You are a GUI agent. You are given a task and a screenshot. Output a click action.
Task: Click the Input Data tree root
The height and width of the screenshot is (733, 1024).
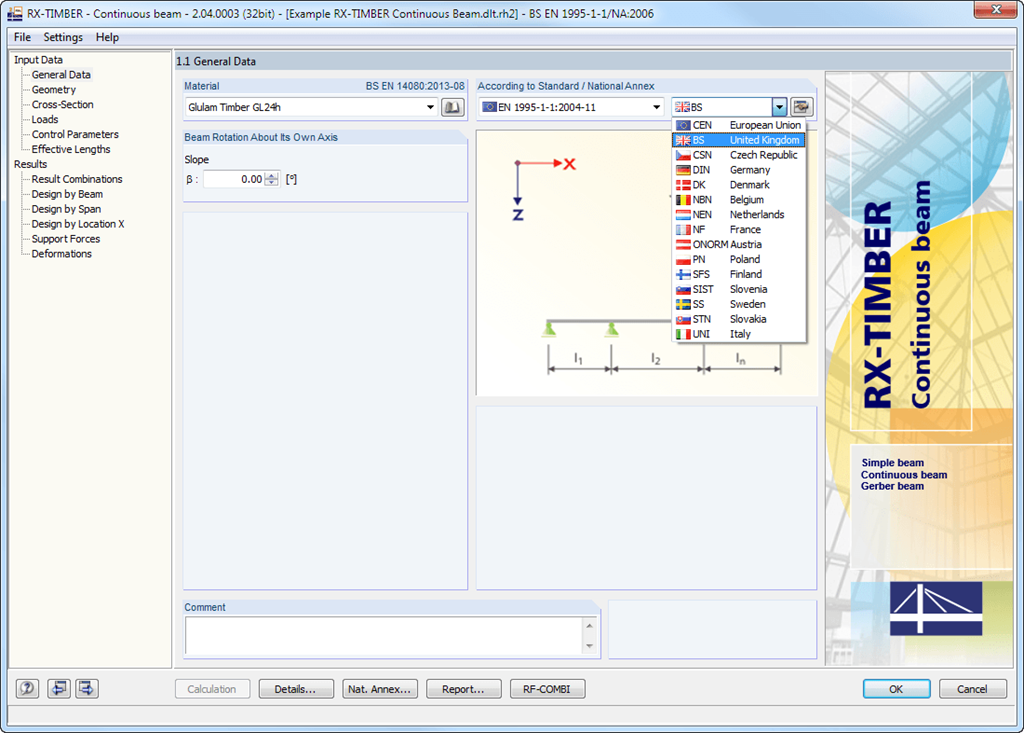(x=39, y=59)
